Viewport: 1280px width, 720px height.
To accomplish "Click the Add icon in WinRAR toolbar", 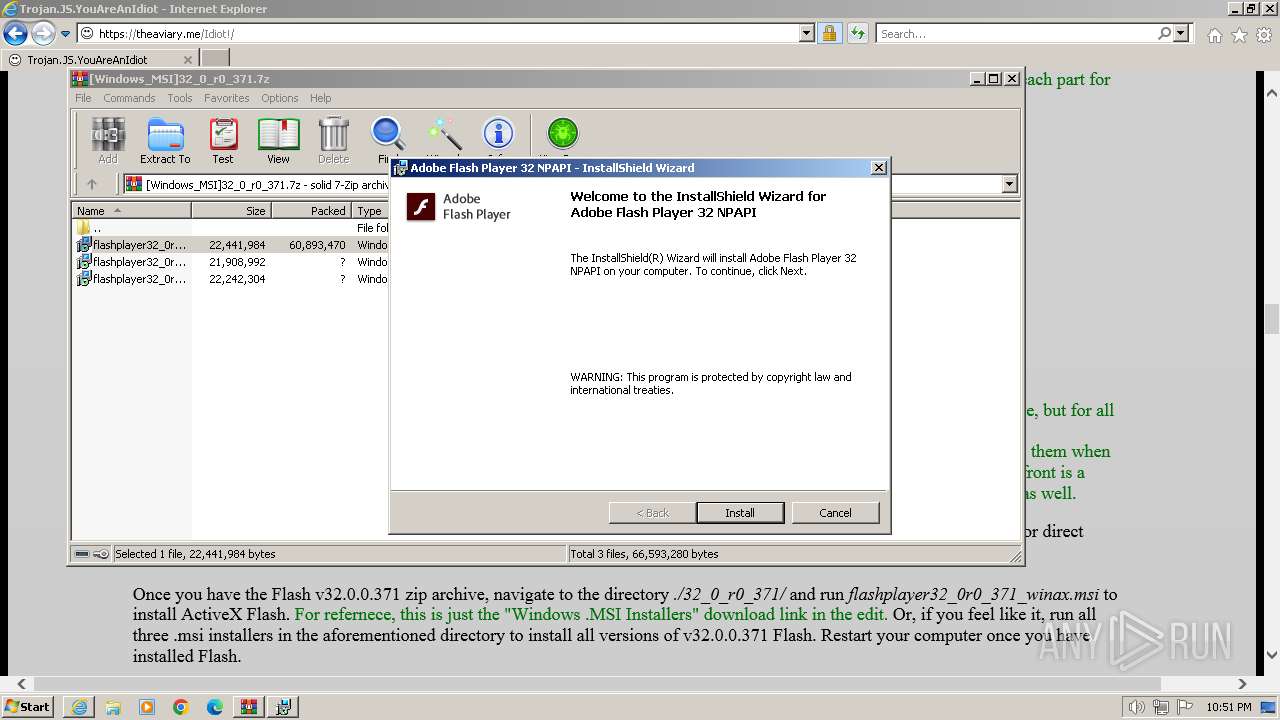I will point(108,141).
